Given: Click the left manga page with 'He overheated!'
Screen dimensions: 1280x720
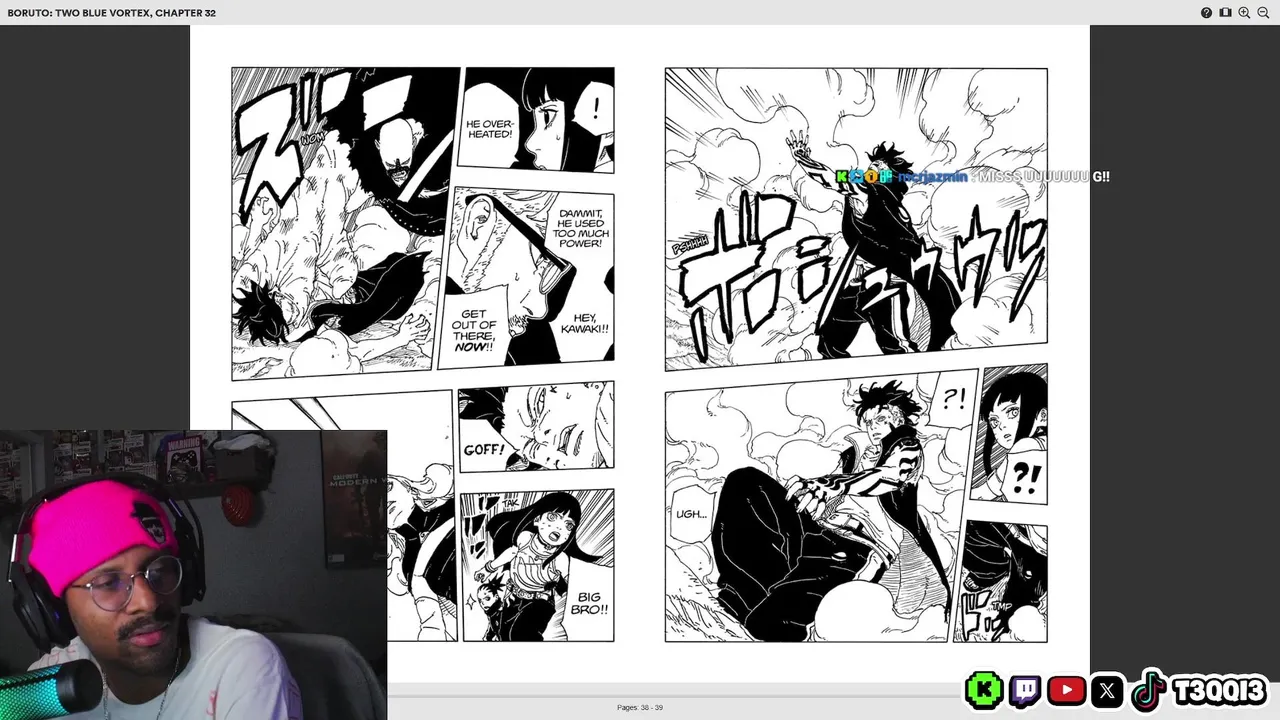Looking at the screenshot, I should 423,354.
